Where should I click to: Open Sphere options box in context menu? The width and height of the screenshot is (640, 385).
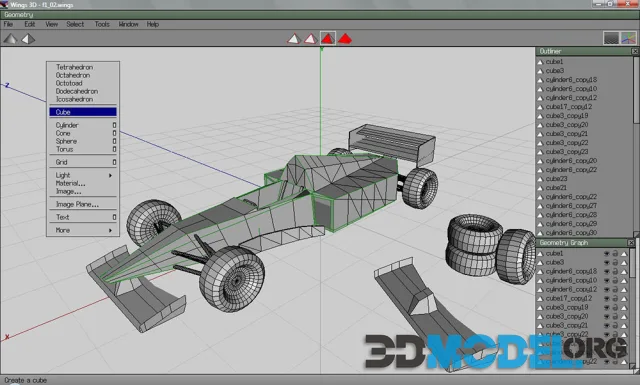114,141
